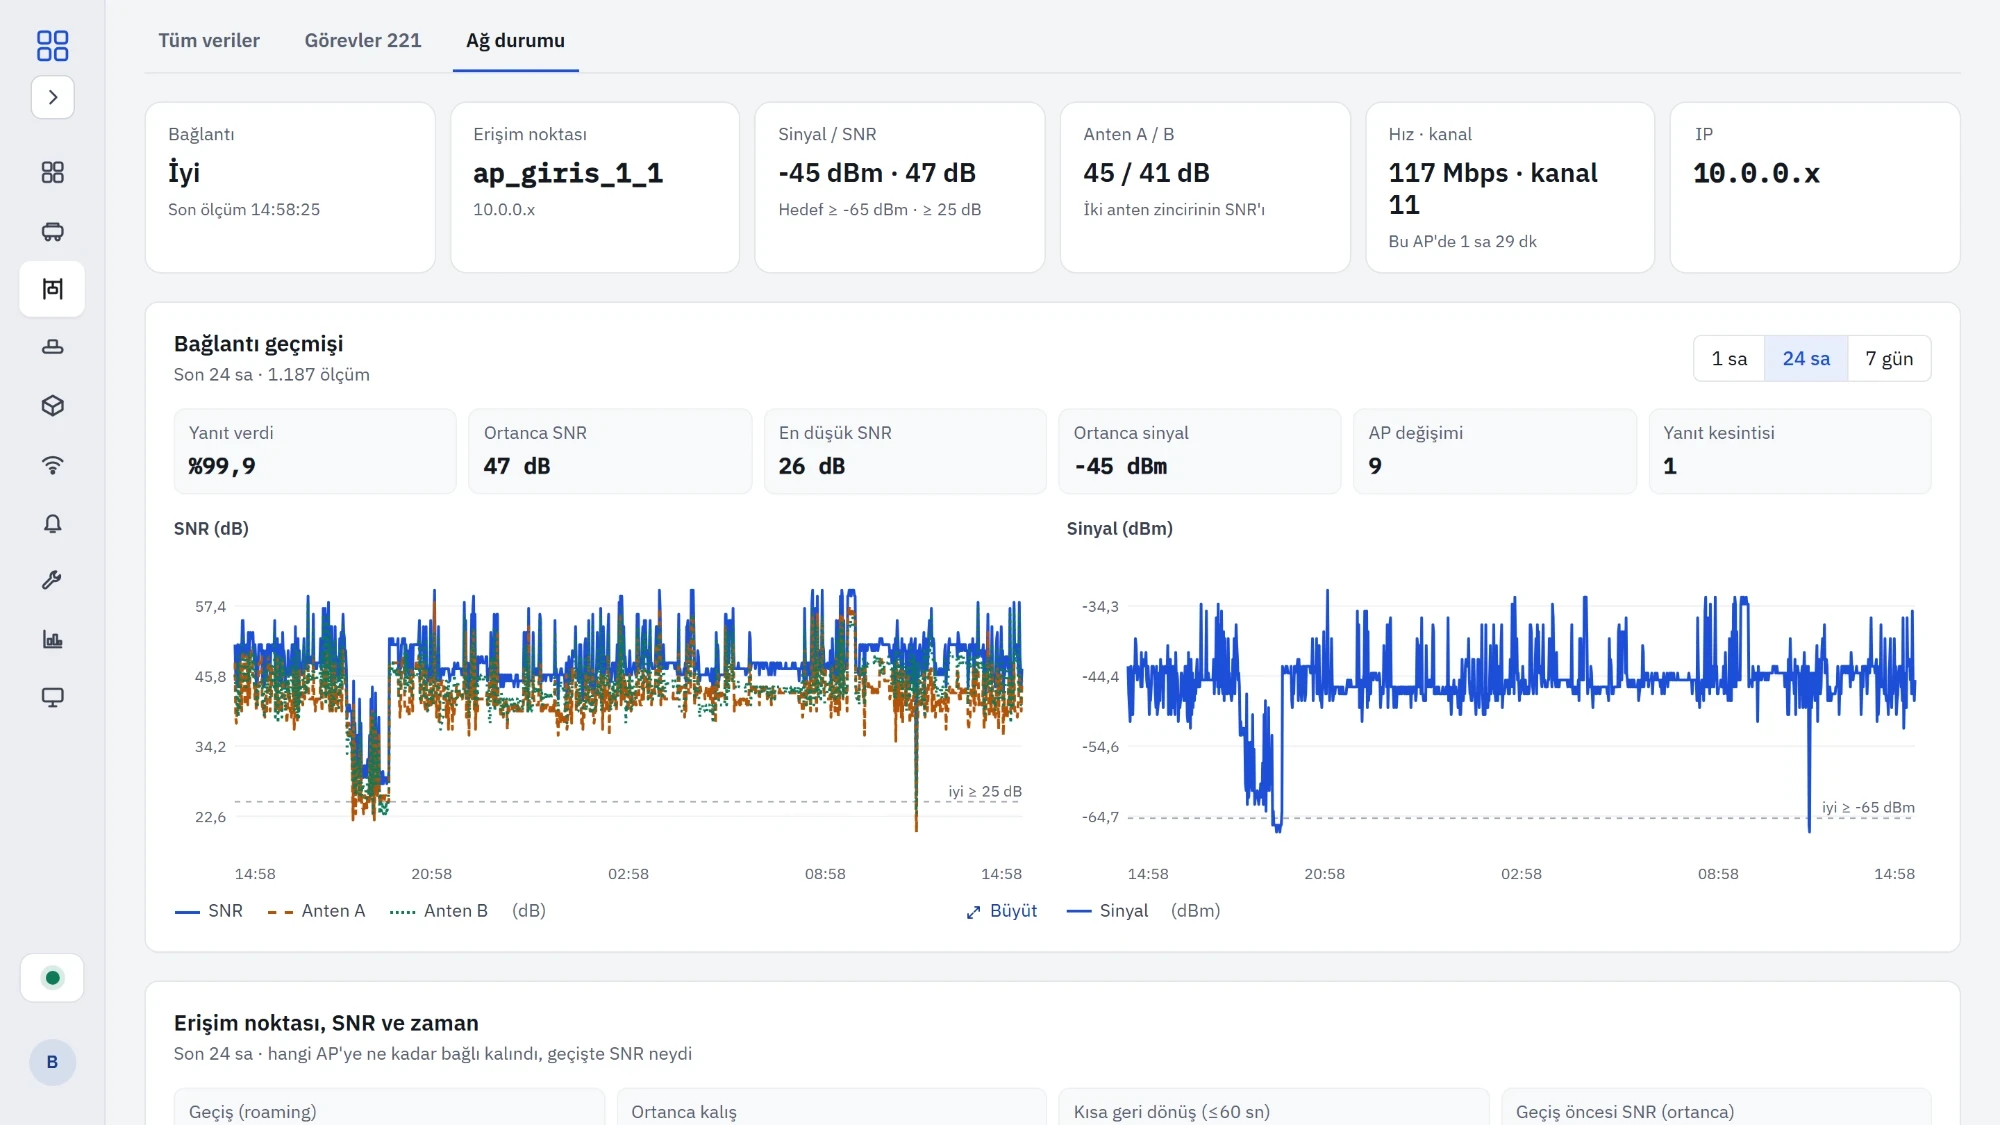Viewport: 2000px width, 1125px height.
Task: Open the user avatar labeled B
Action: click(52, 1062)
